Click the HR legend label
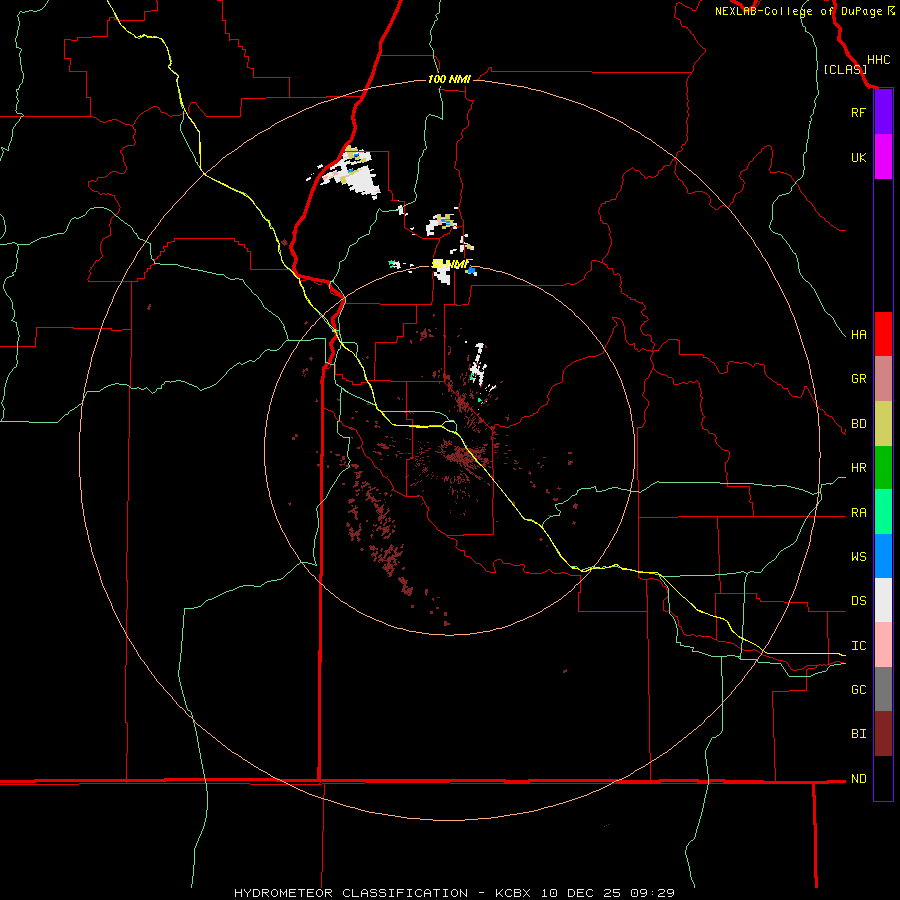Image resolution: width=900 pixels, height=900 pixels. point(859,468)
